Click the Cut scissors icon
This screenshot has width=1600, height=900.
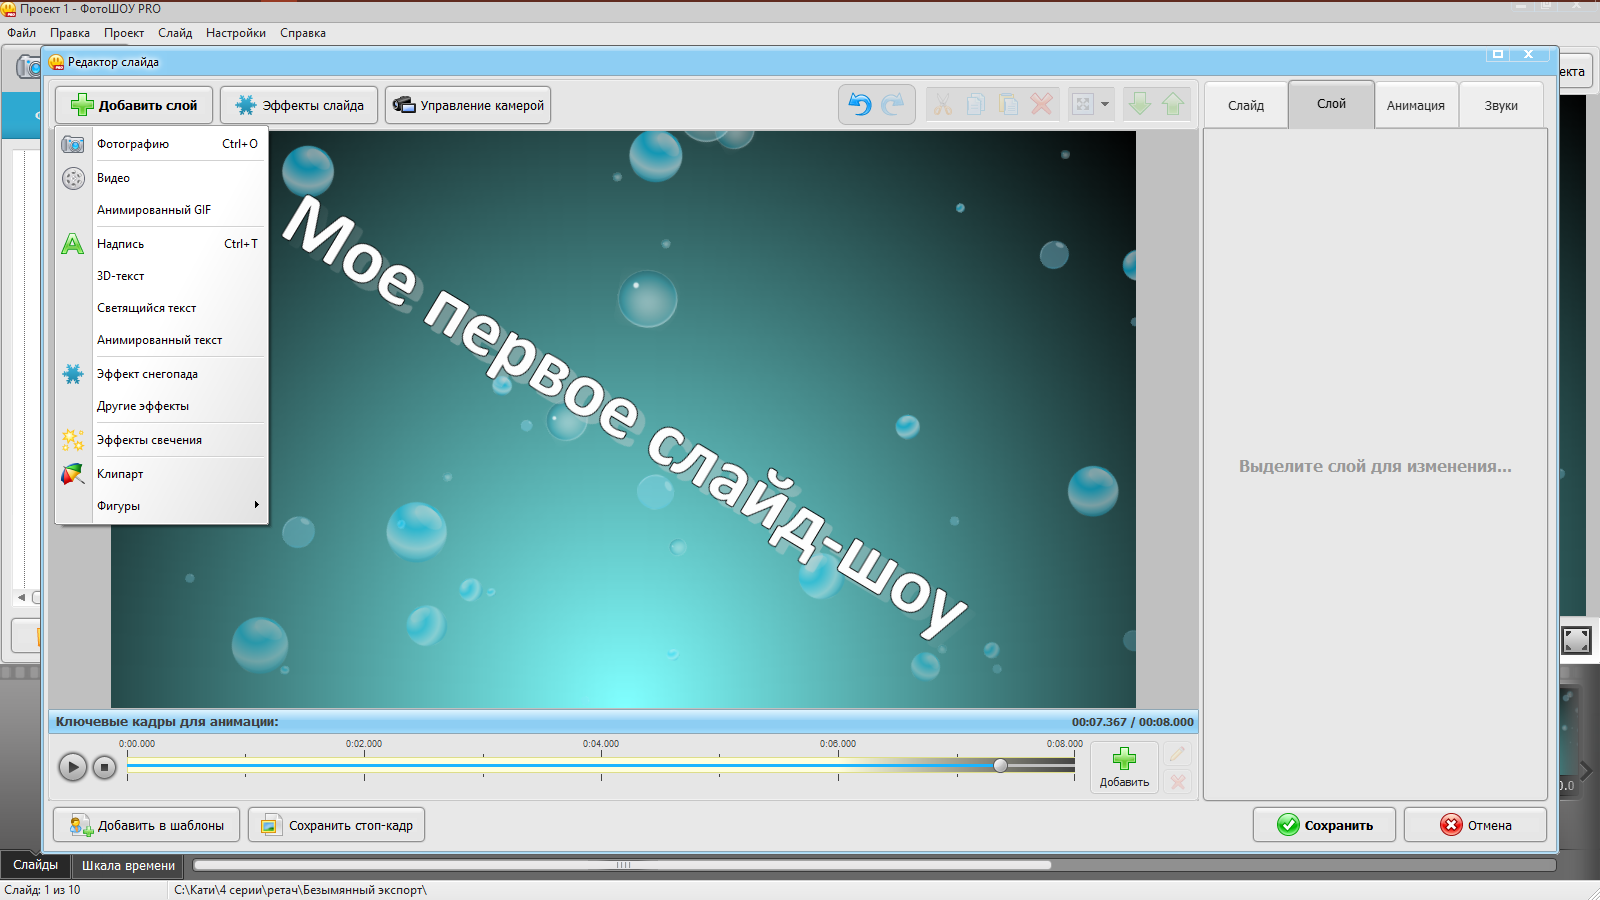tap(942, 104)
